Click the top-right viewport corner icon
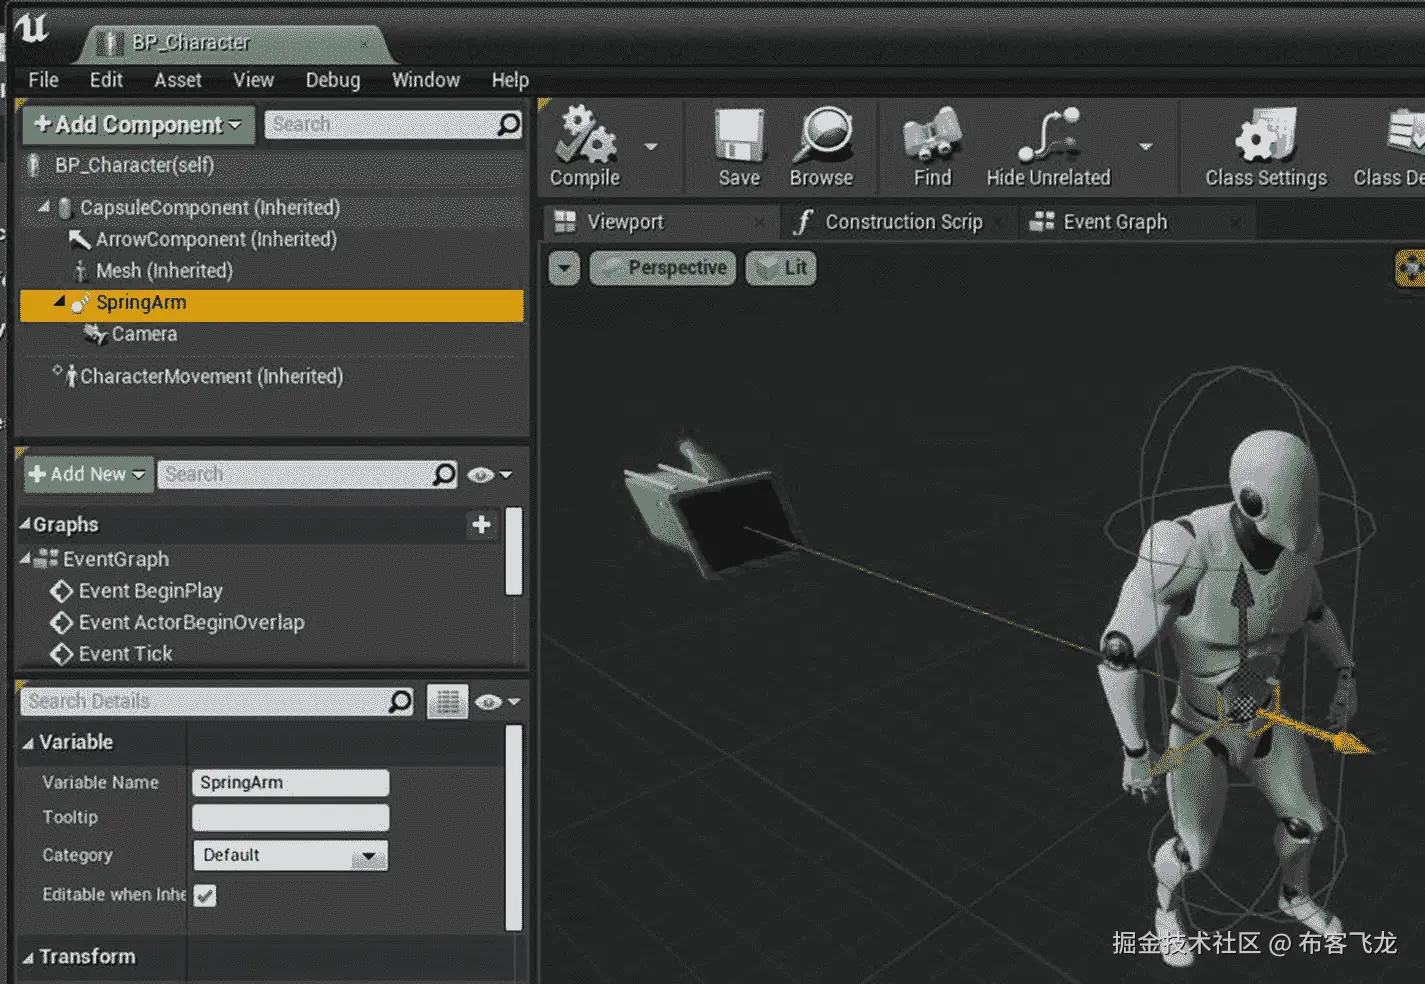 tap(1410, 268)
